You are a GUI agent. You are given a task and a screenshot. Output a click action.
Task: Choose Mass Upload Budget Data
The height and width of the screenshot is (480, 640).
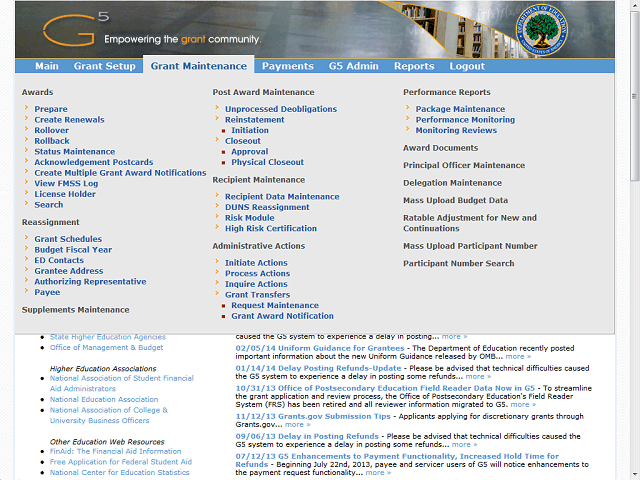[x=456, y=200]
